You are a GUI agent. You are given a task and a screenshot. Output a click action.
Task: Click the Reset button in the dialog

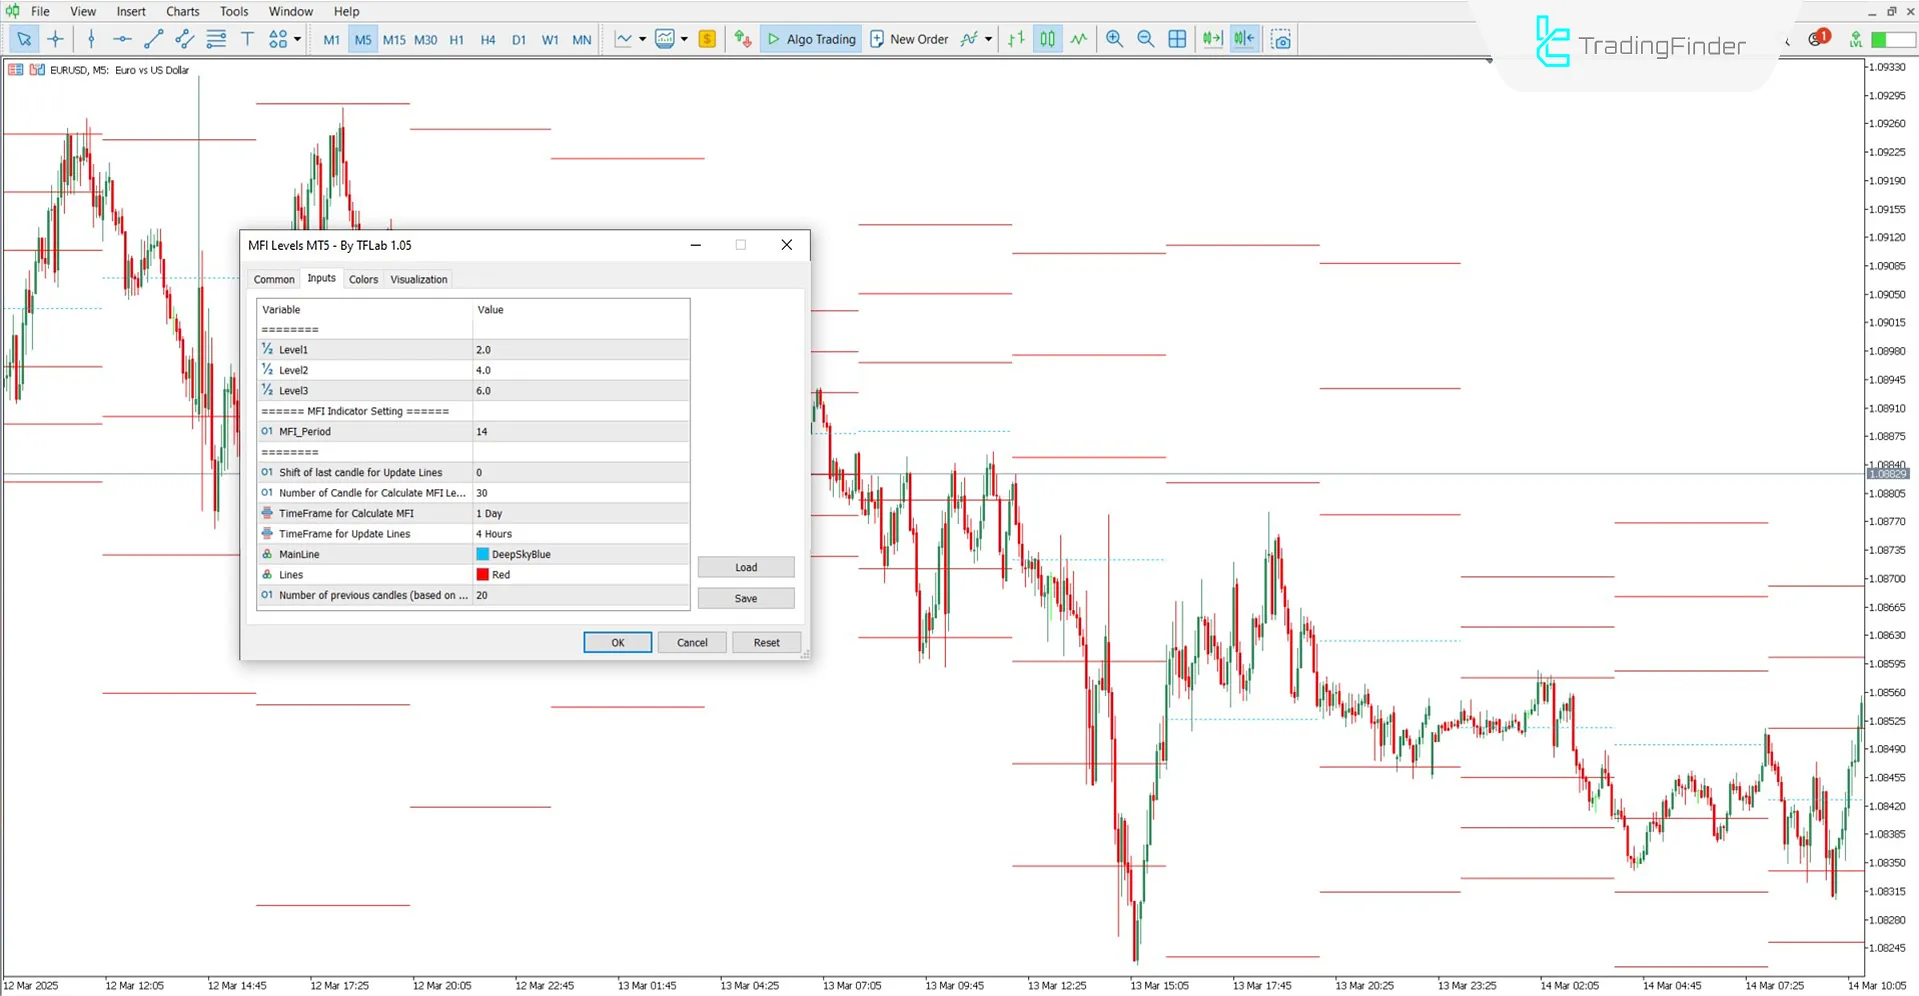click(x=766, y=642)
